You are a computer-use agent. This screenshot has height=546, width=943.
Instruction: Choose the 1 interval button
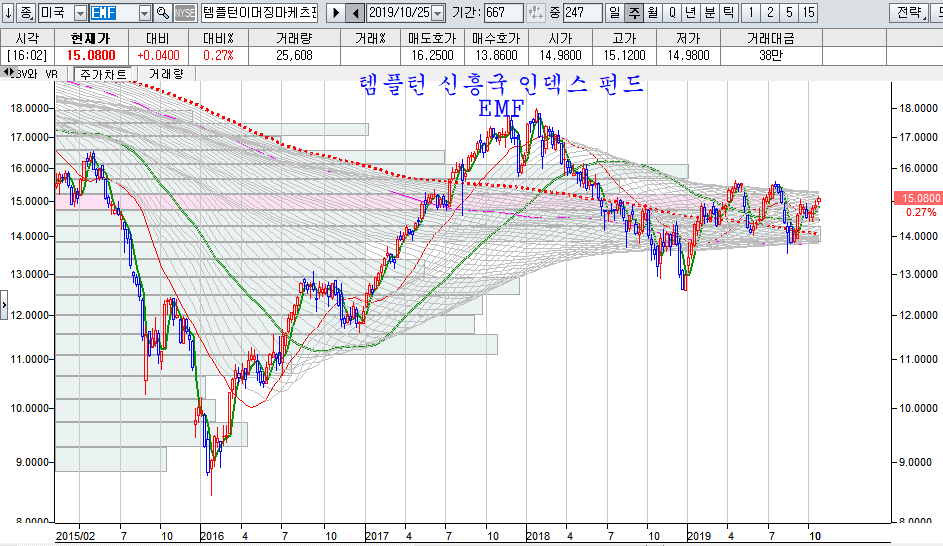coord(751,13)
